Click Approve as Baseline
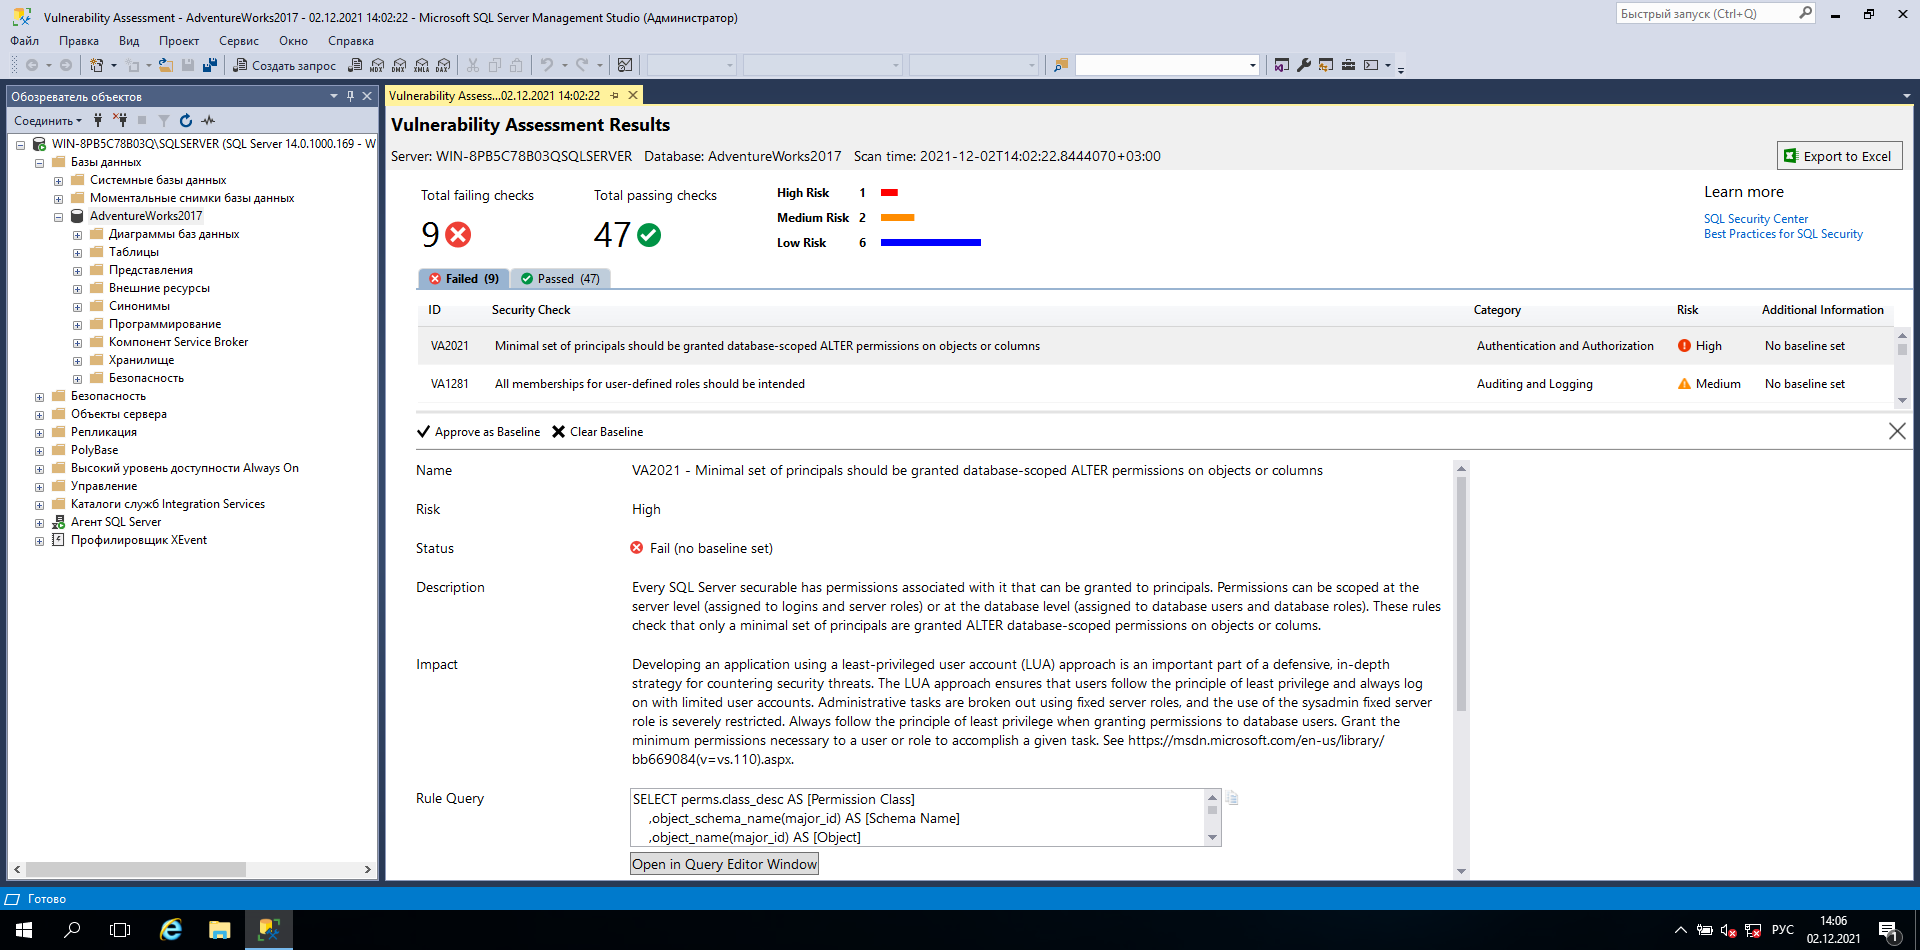Screen dimensions: 1920x950 pos(478,432)
